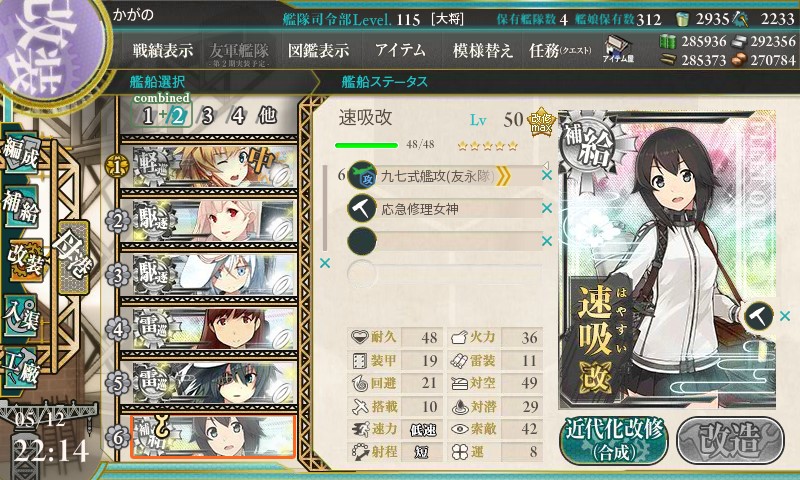
Task: Open the アイテム屋 shop icon
Action: coord(617,49)
